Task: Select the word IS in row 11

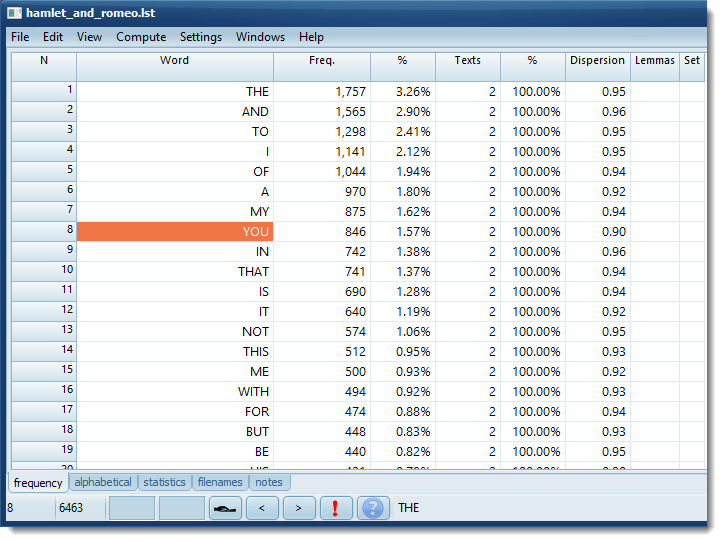Action: [x=264, y=292]
